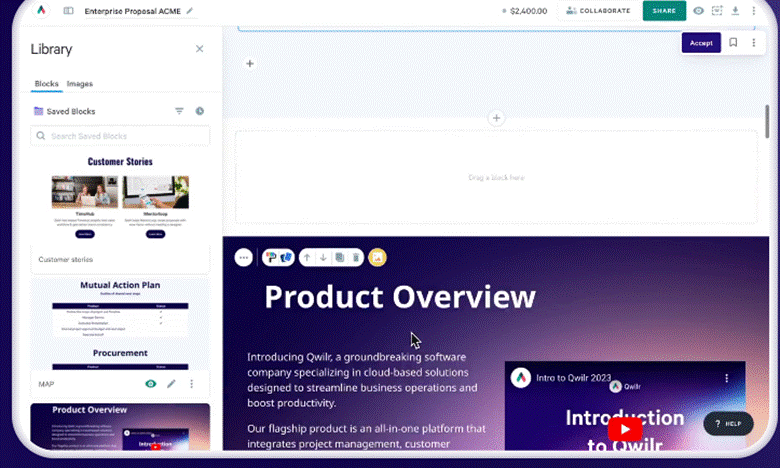780x468 pixels.
Task: Open the block ellipsis options menu
Action: 243,258
